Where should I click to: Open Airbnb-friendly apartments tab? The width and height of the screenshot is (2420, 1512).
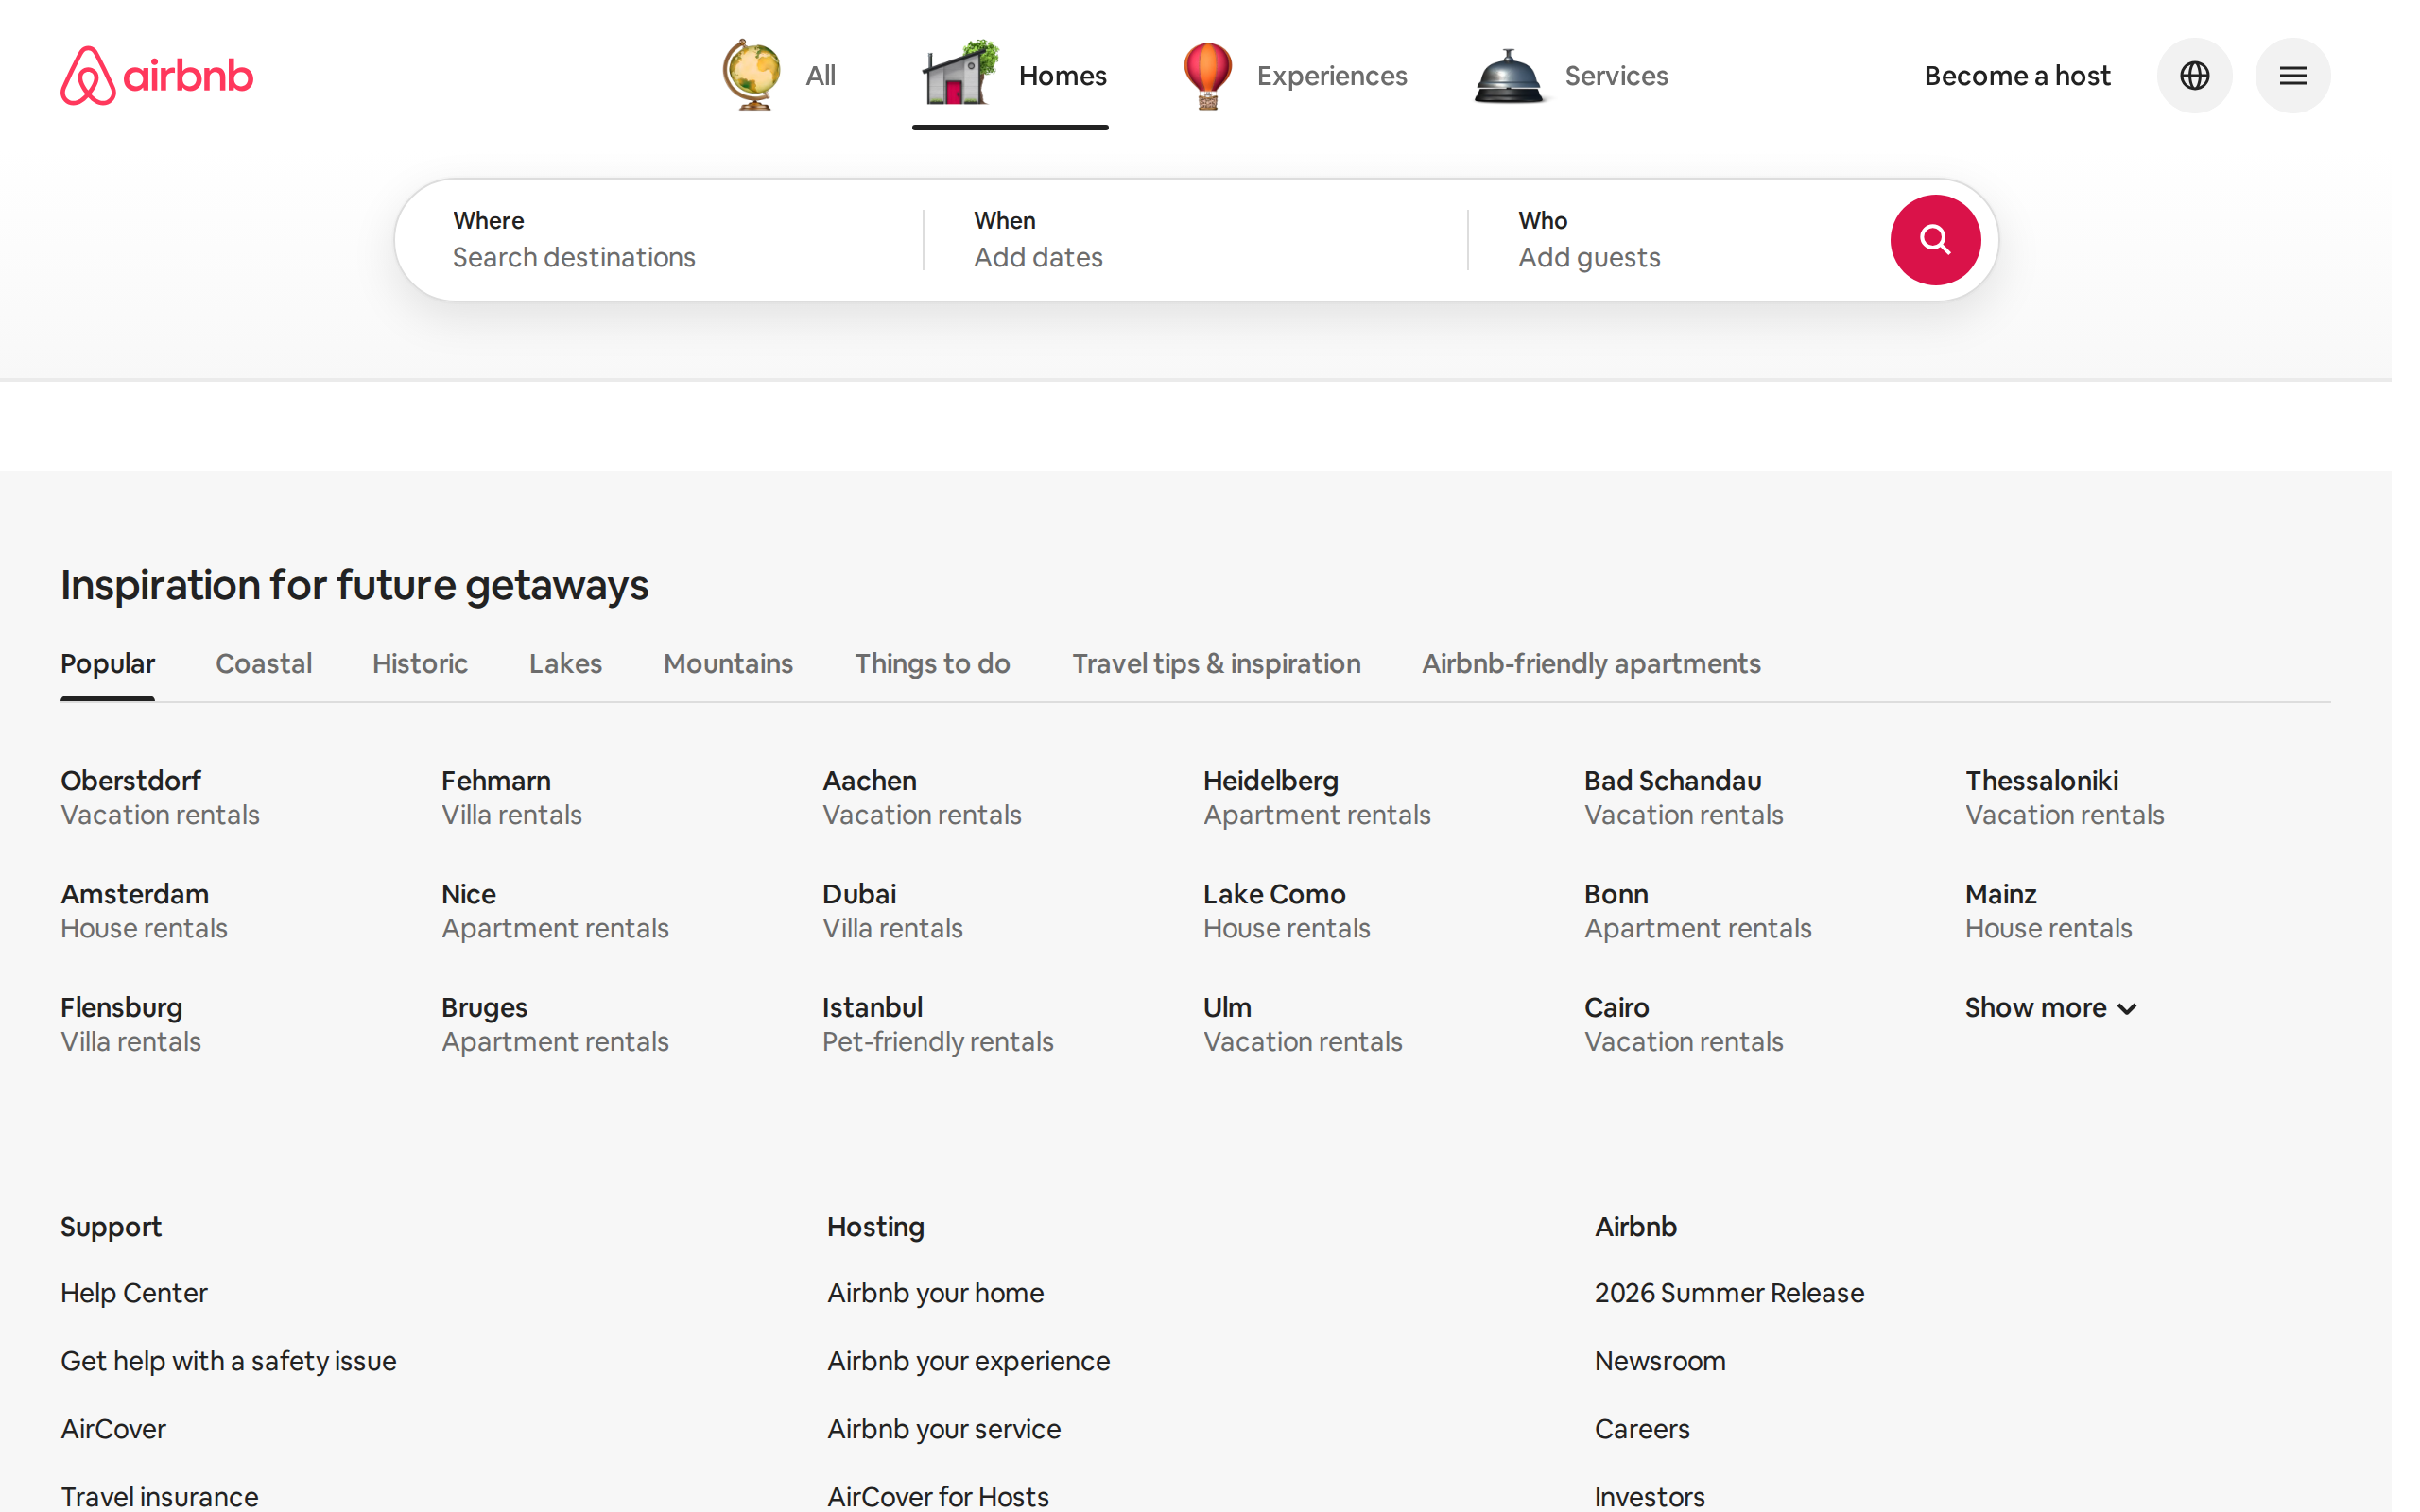point(1591,664)
